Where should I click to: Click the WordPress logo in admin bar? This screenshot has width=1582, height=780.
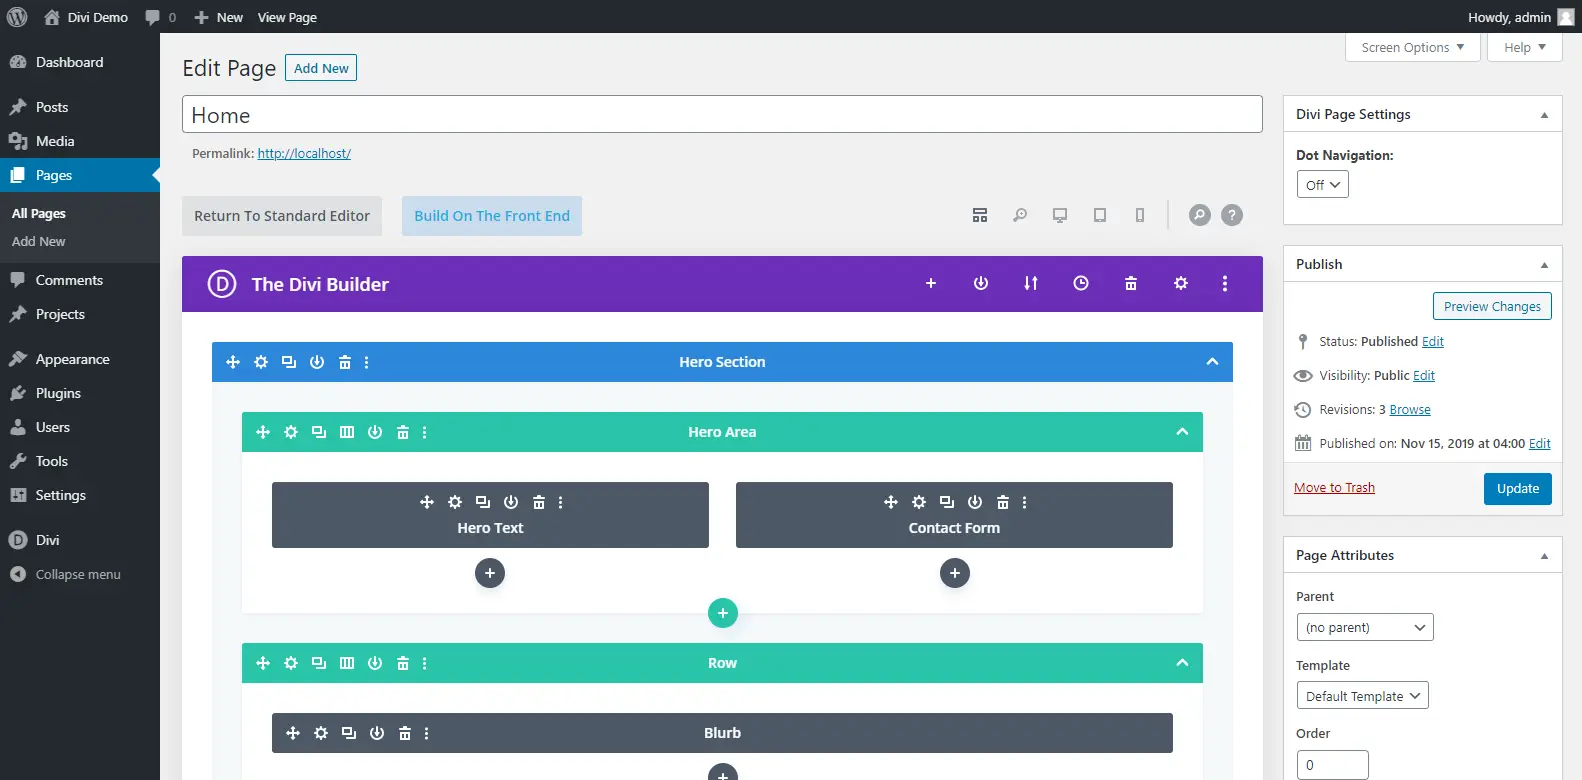17,17
